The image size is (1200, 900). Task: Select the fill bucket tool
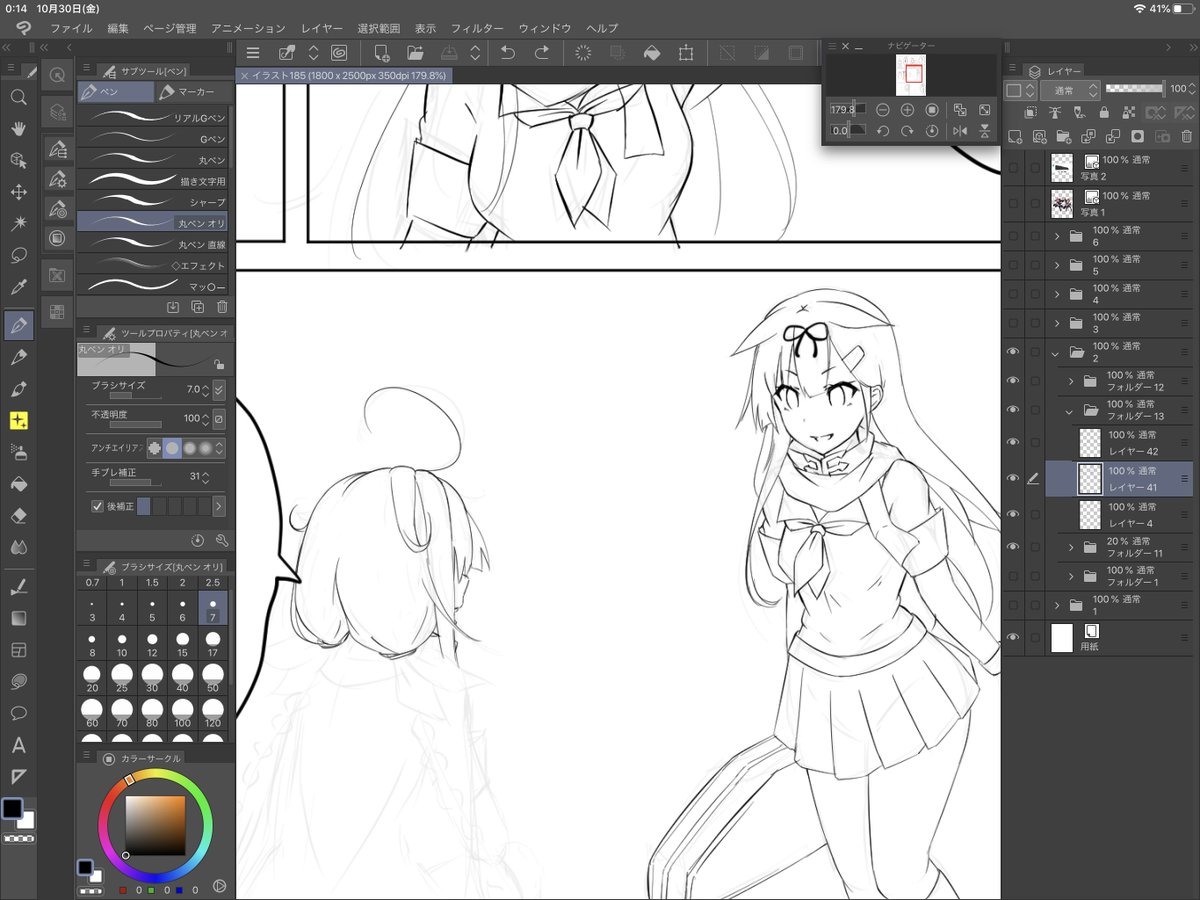click(18, 484)
